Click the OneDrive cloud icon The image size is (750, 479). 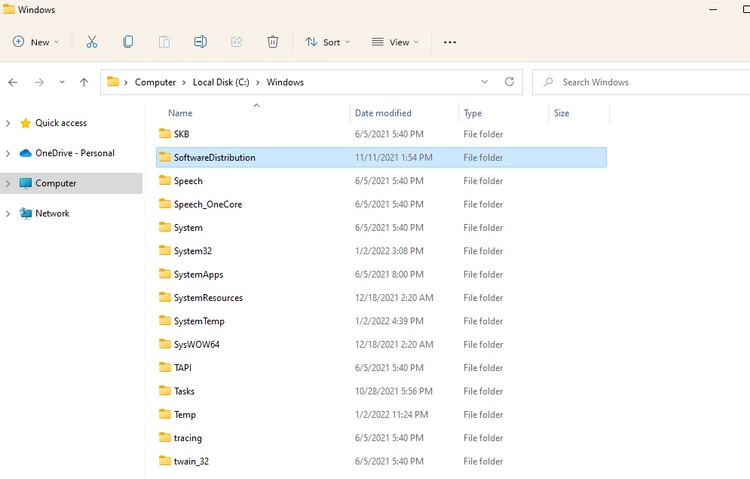tap(25, 153)
